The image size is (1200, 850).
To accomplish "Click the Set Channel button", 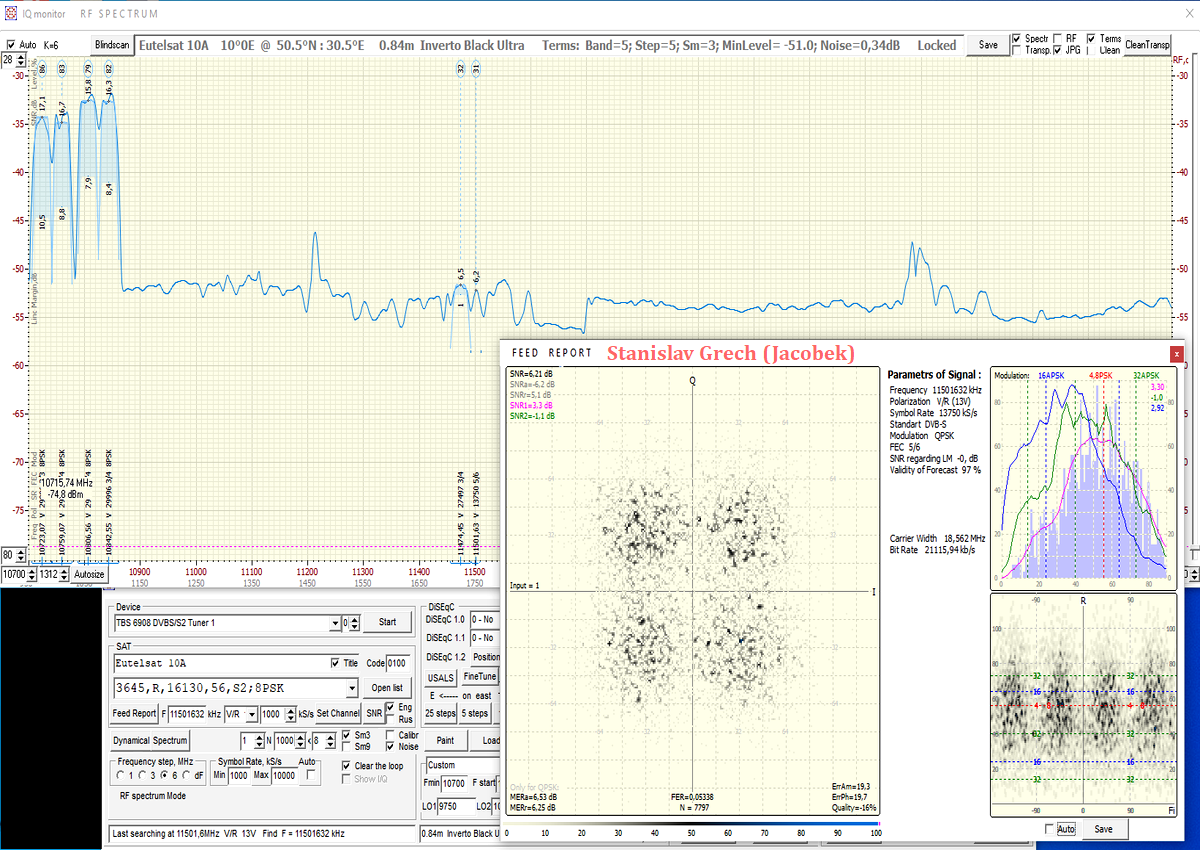I will pos(338,714).
